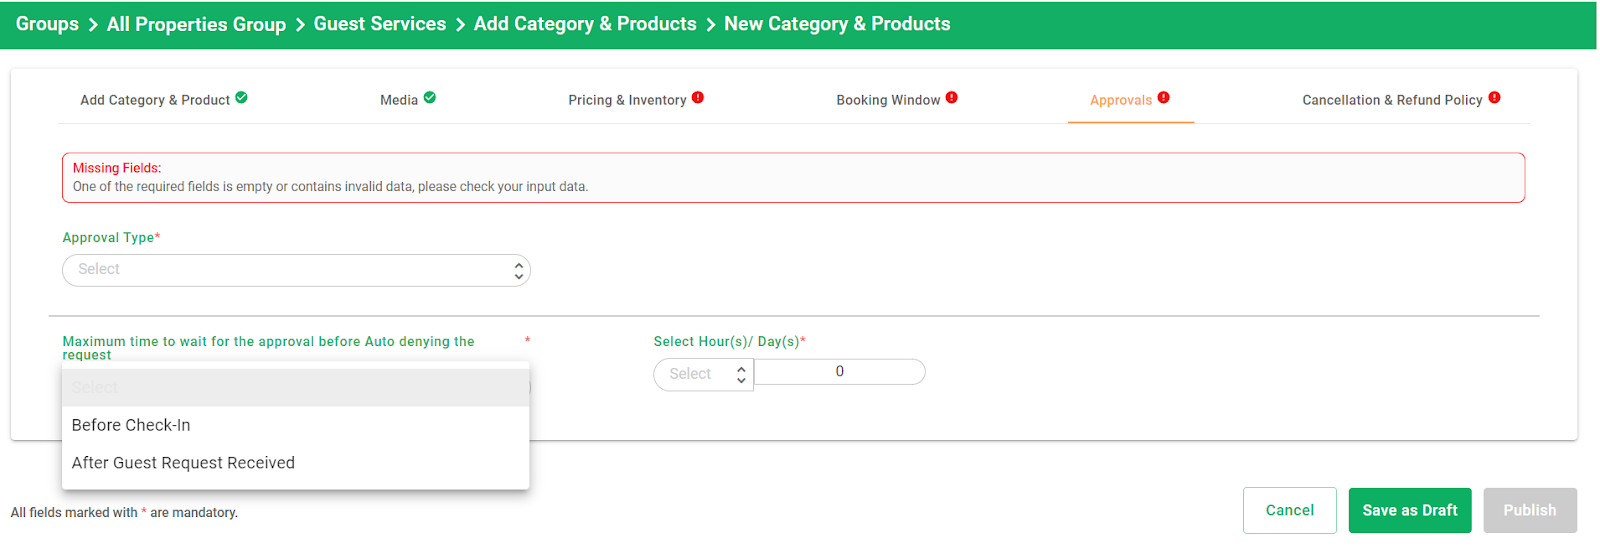Open the Booking Window tab

(x=888, y=100)
